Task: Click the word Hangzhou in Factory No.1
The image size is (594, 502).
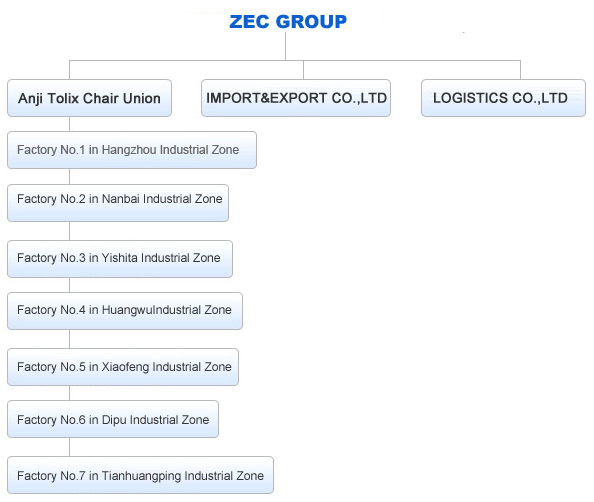Action: click(129, 150)
